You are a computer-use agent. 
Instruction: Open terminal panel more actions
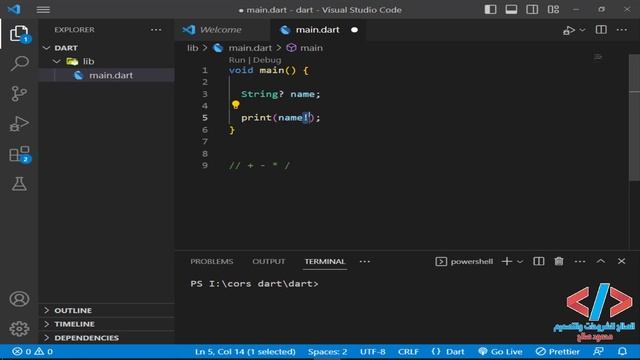580,261
